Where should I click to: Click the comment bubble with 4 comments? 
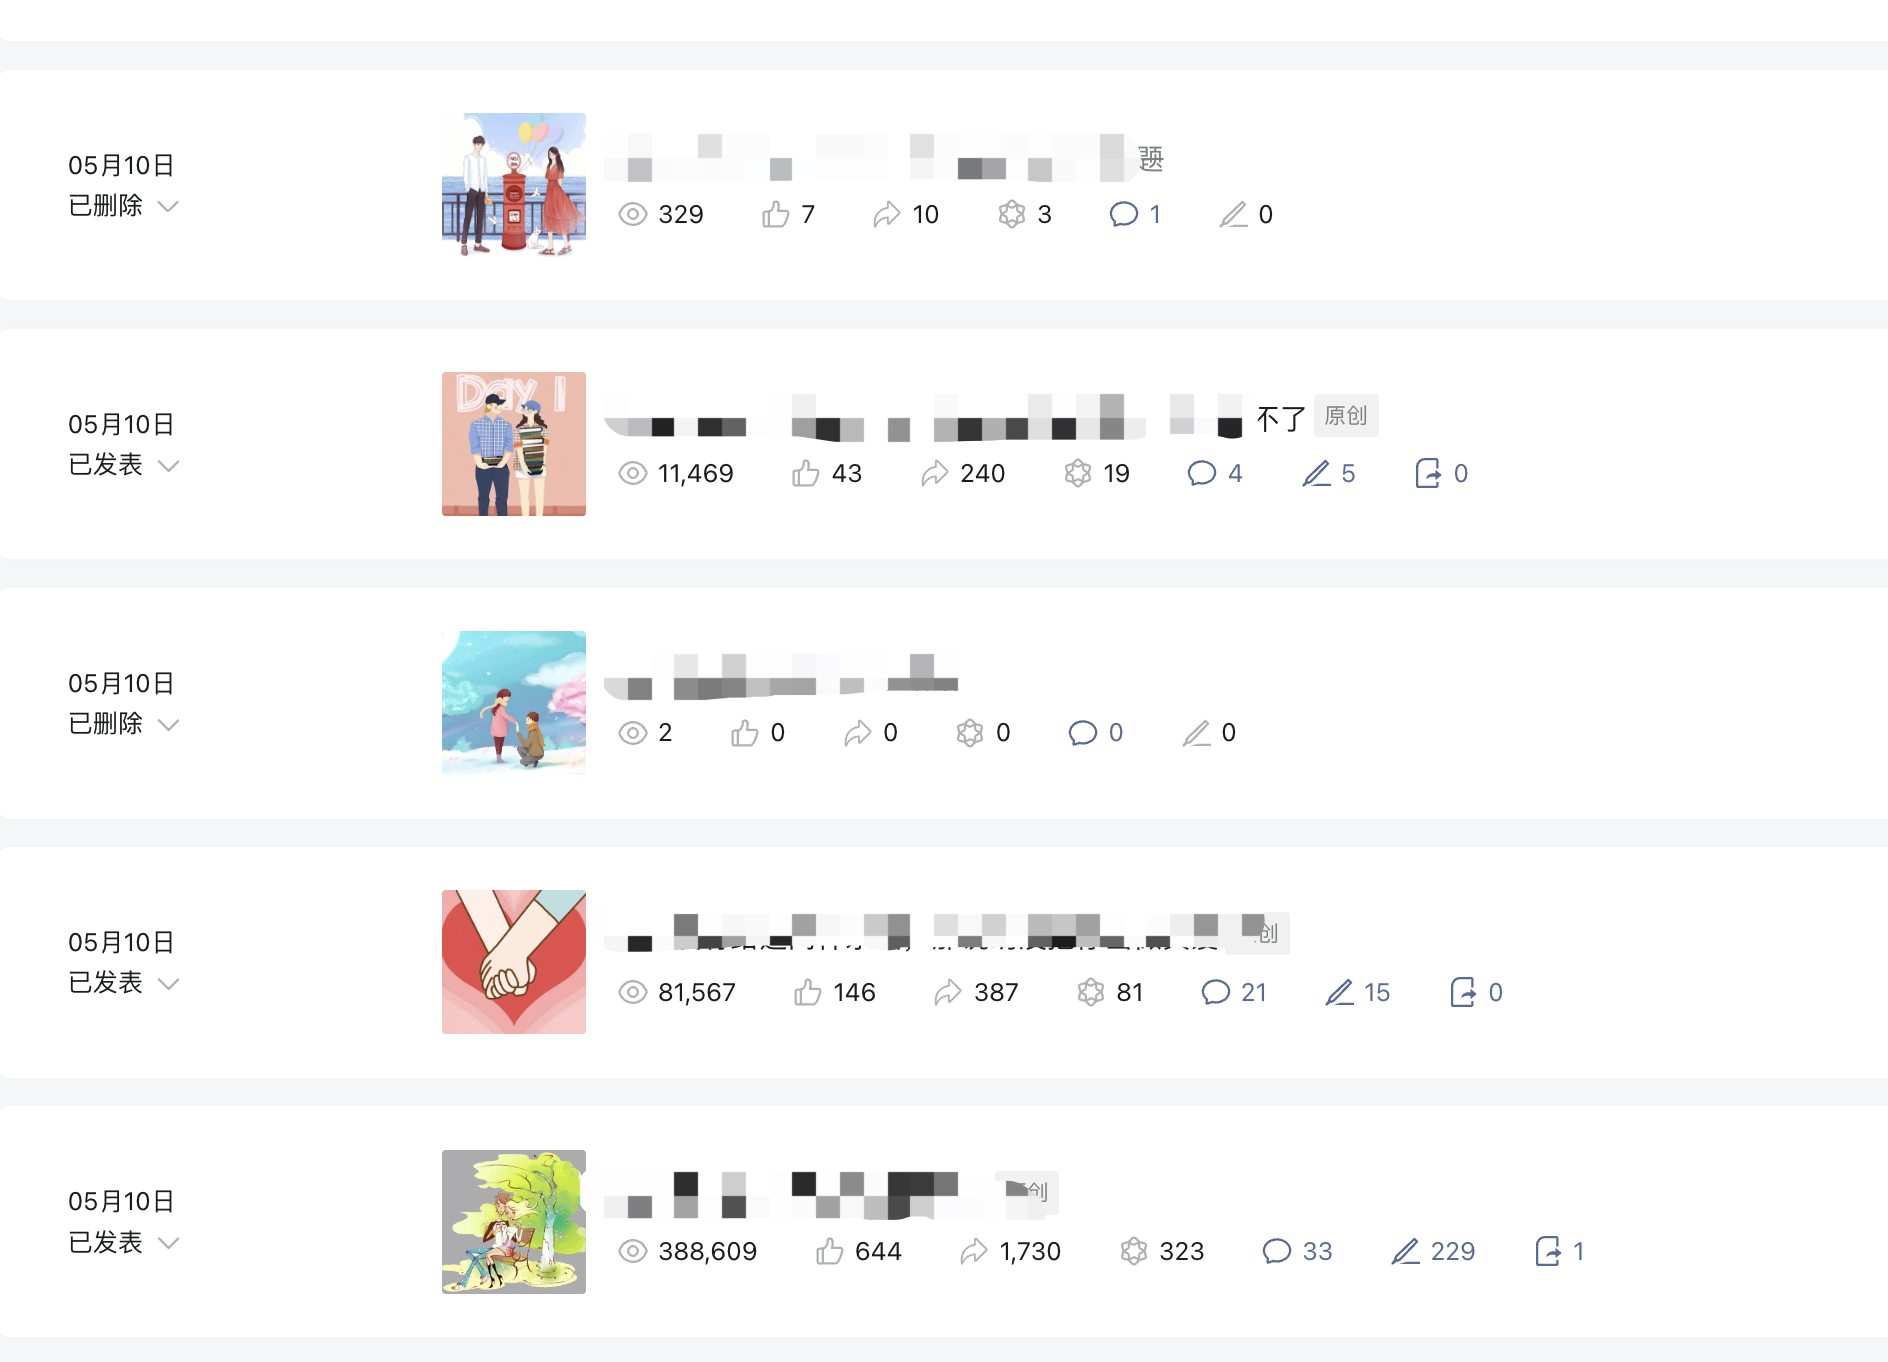point(1201,473)
